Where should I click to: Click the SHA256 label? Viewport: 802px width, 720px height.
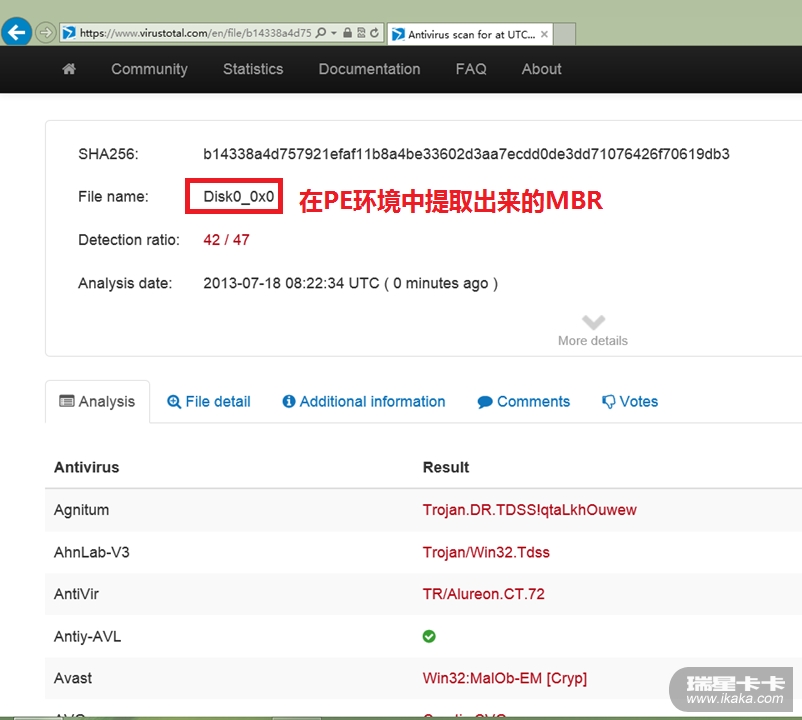(x=108, y=154)
